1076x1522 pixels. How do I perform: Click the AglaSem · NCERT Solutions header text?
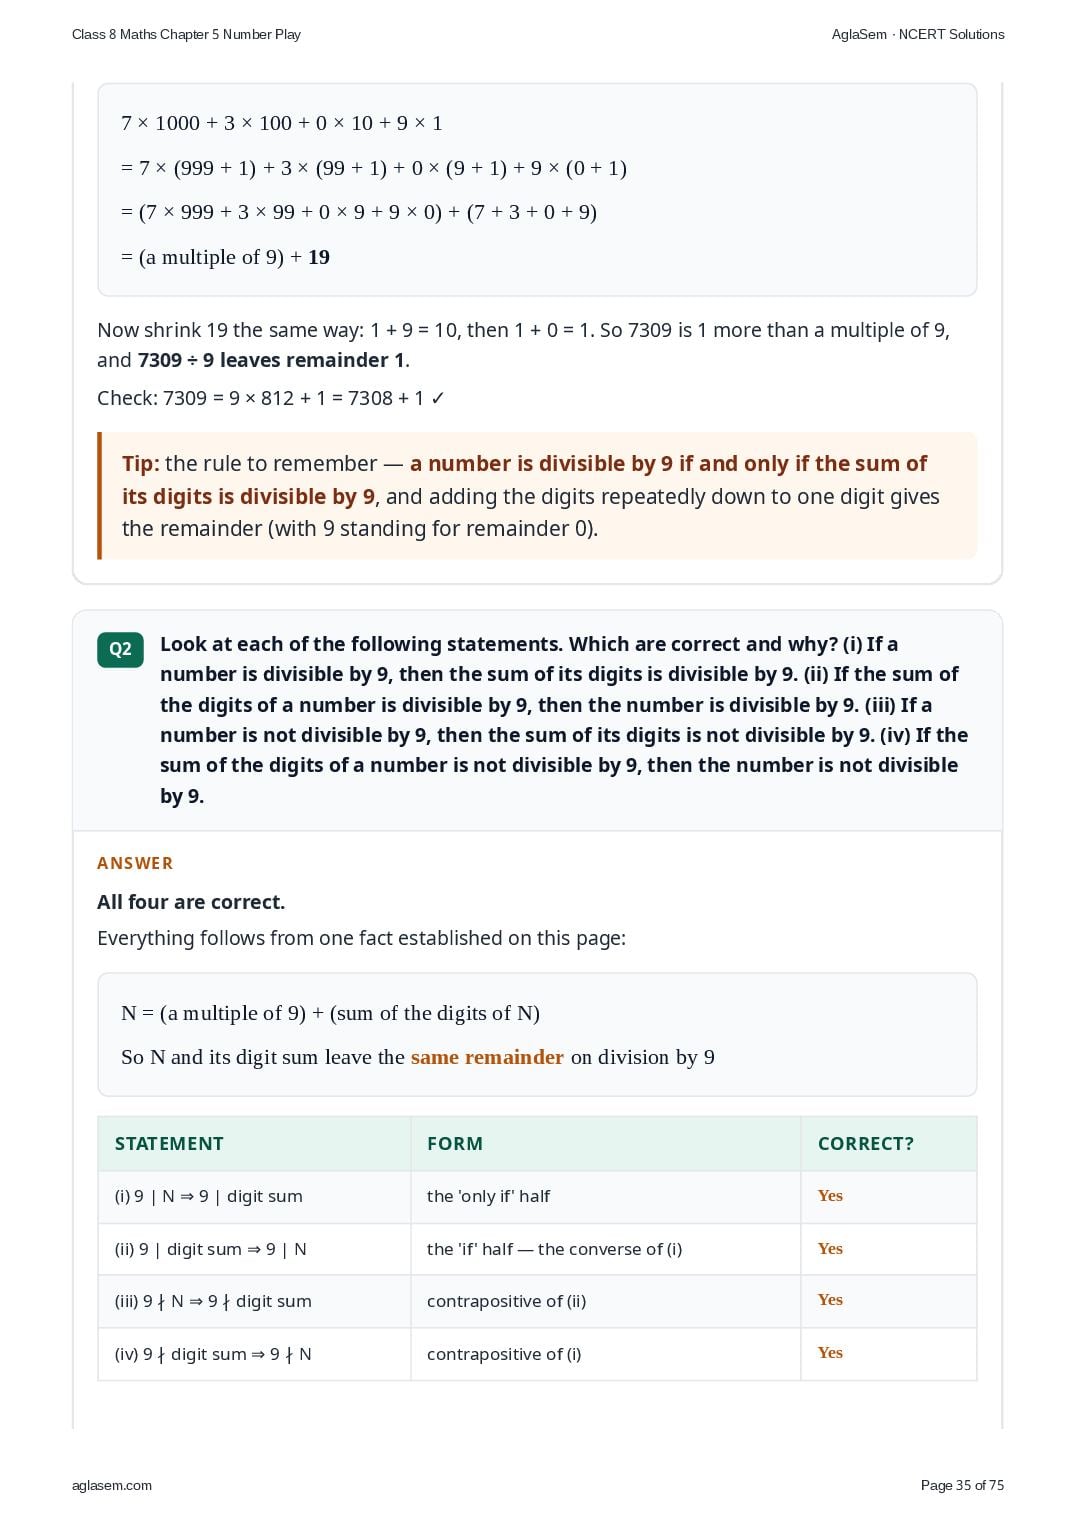point(918,34)
